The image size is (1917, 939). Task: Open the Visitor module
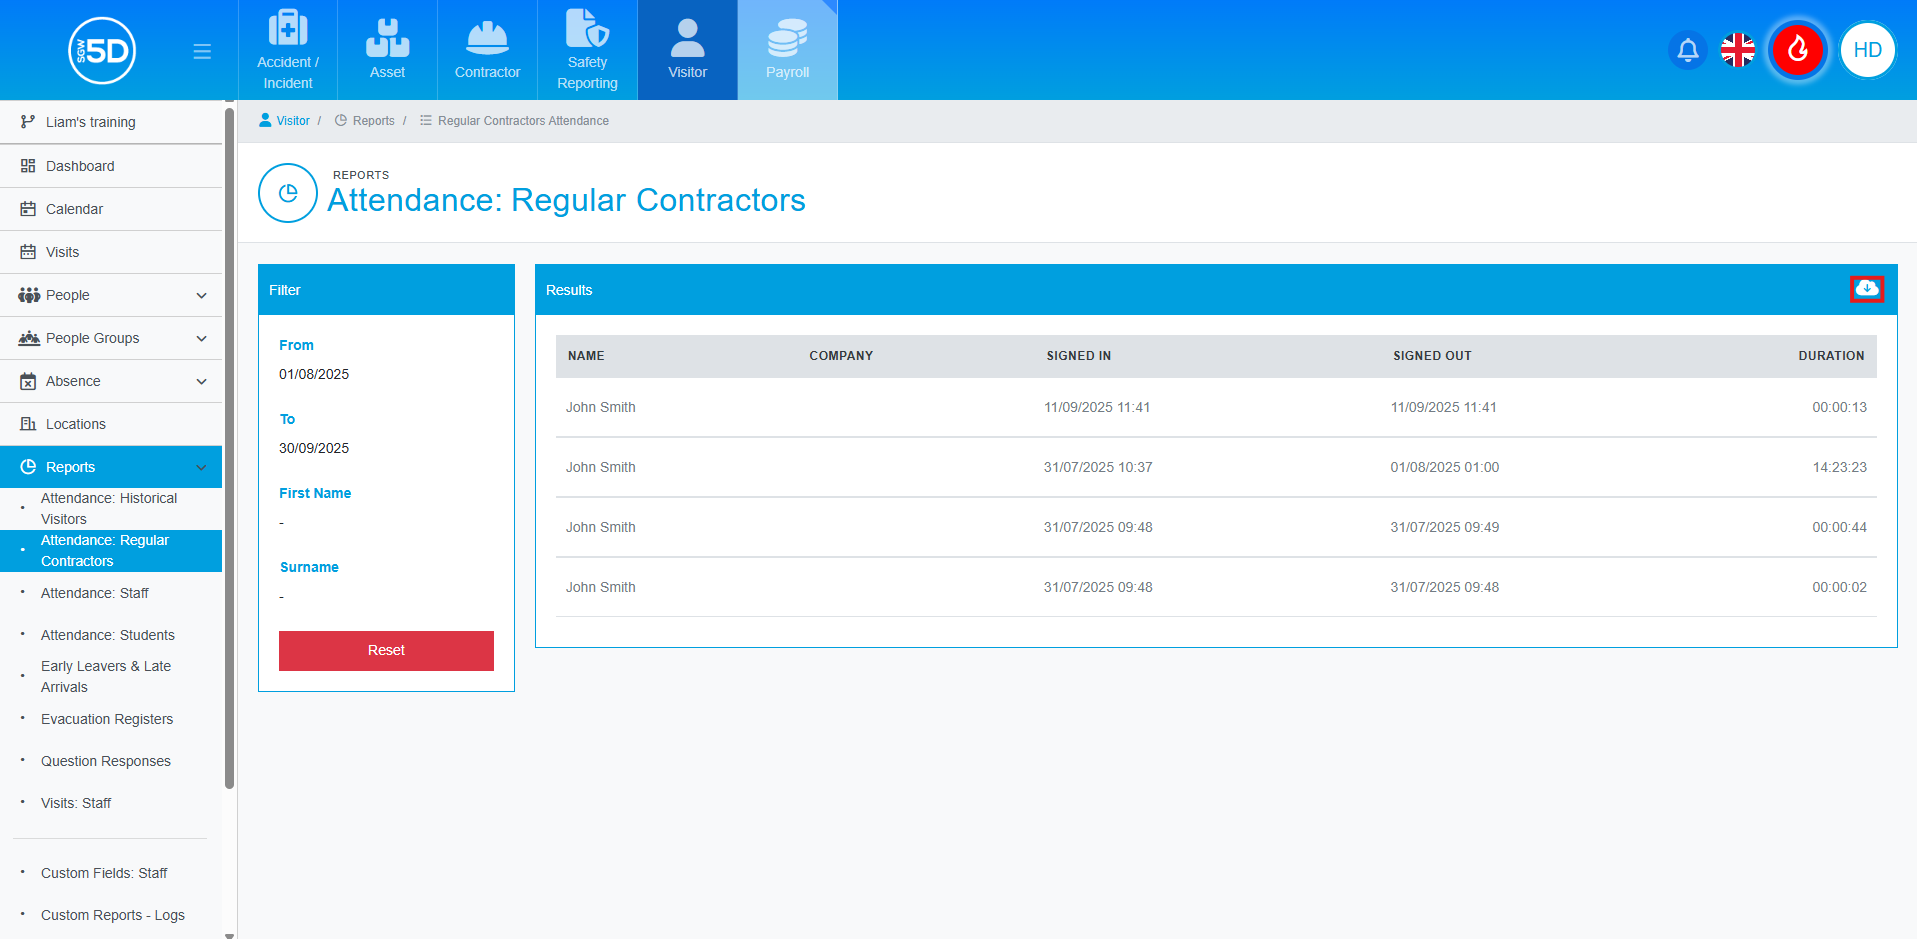tap(687, 50)
